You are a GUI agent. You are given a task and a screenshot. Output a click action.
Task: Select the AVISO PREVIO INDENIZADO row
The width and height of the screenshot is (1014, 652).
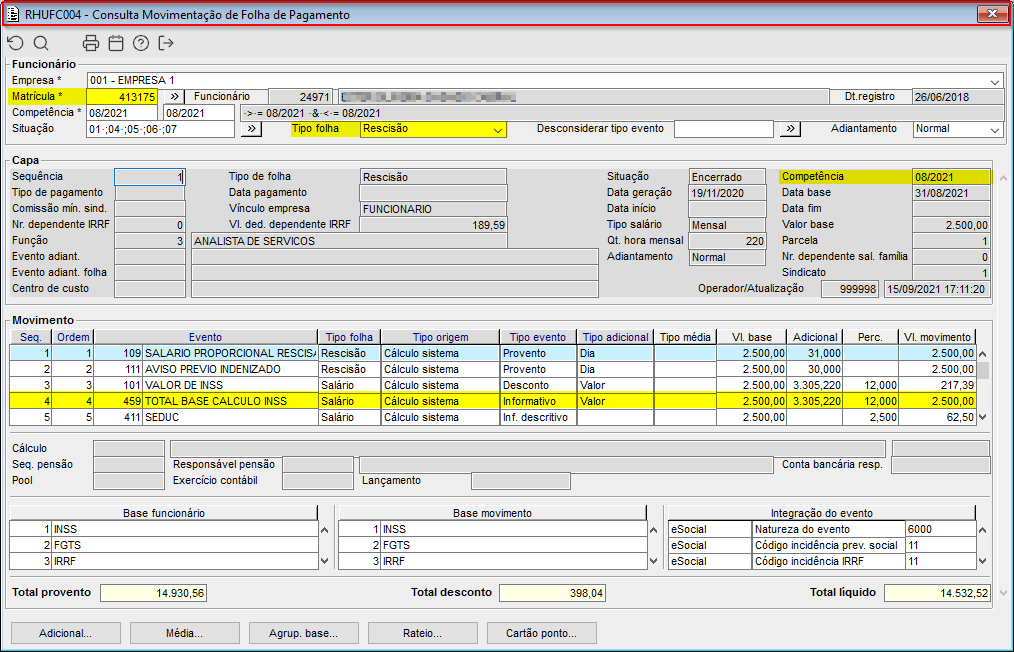[228, 369]
